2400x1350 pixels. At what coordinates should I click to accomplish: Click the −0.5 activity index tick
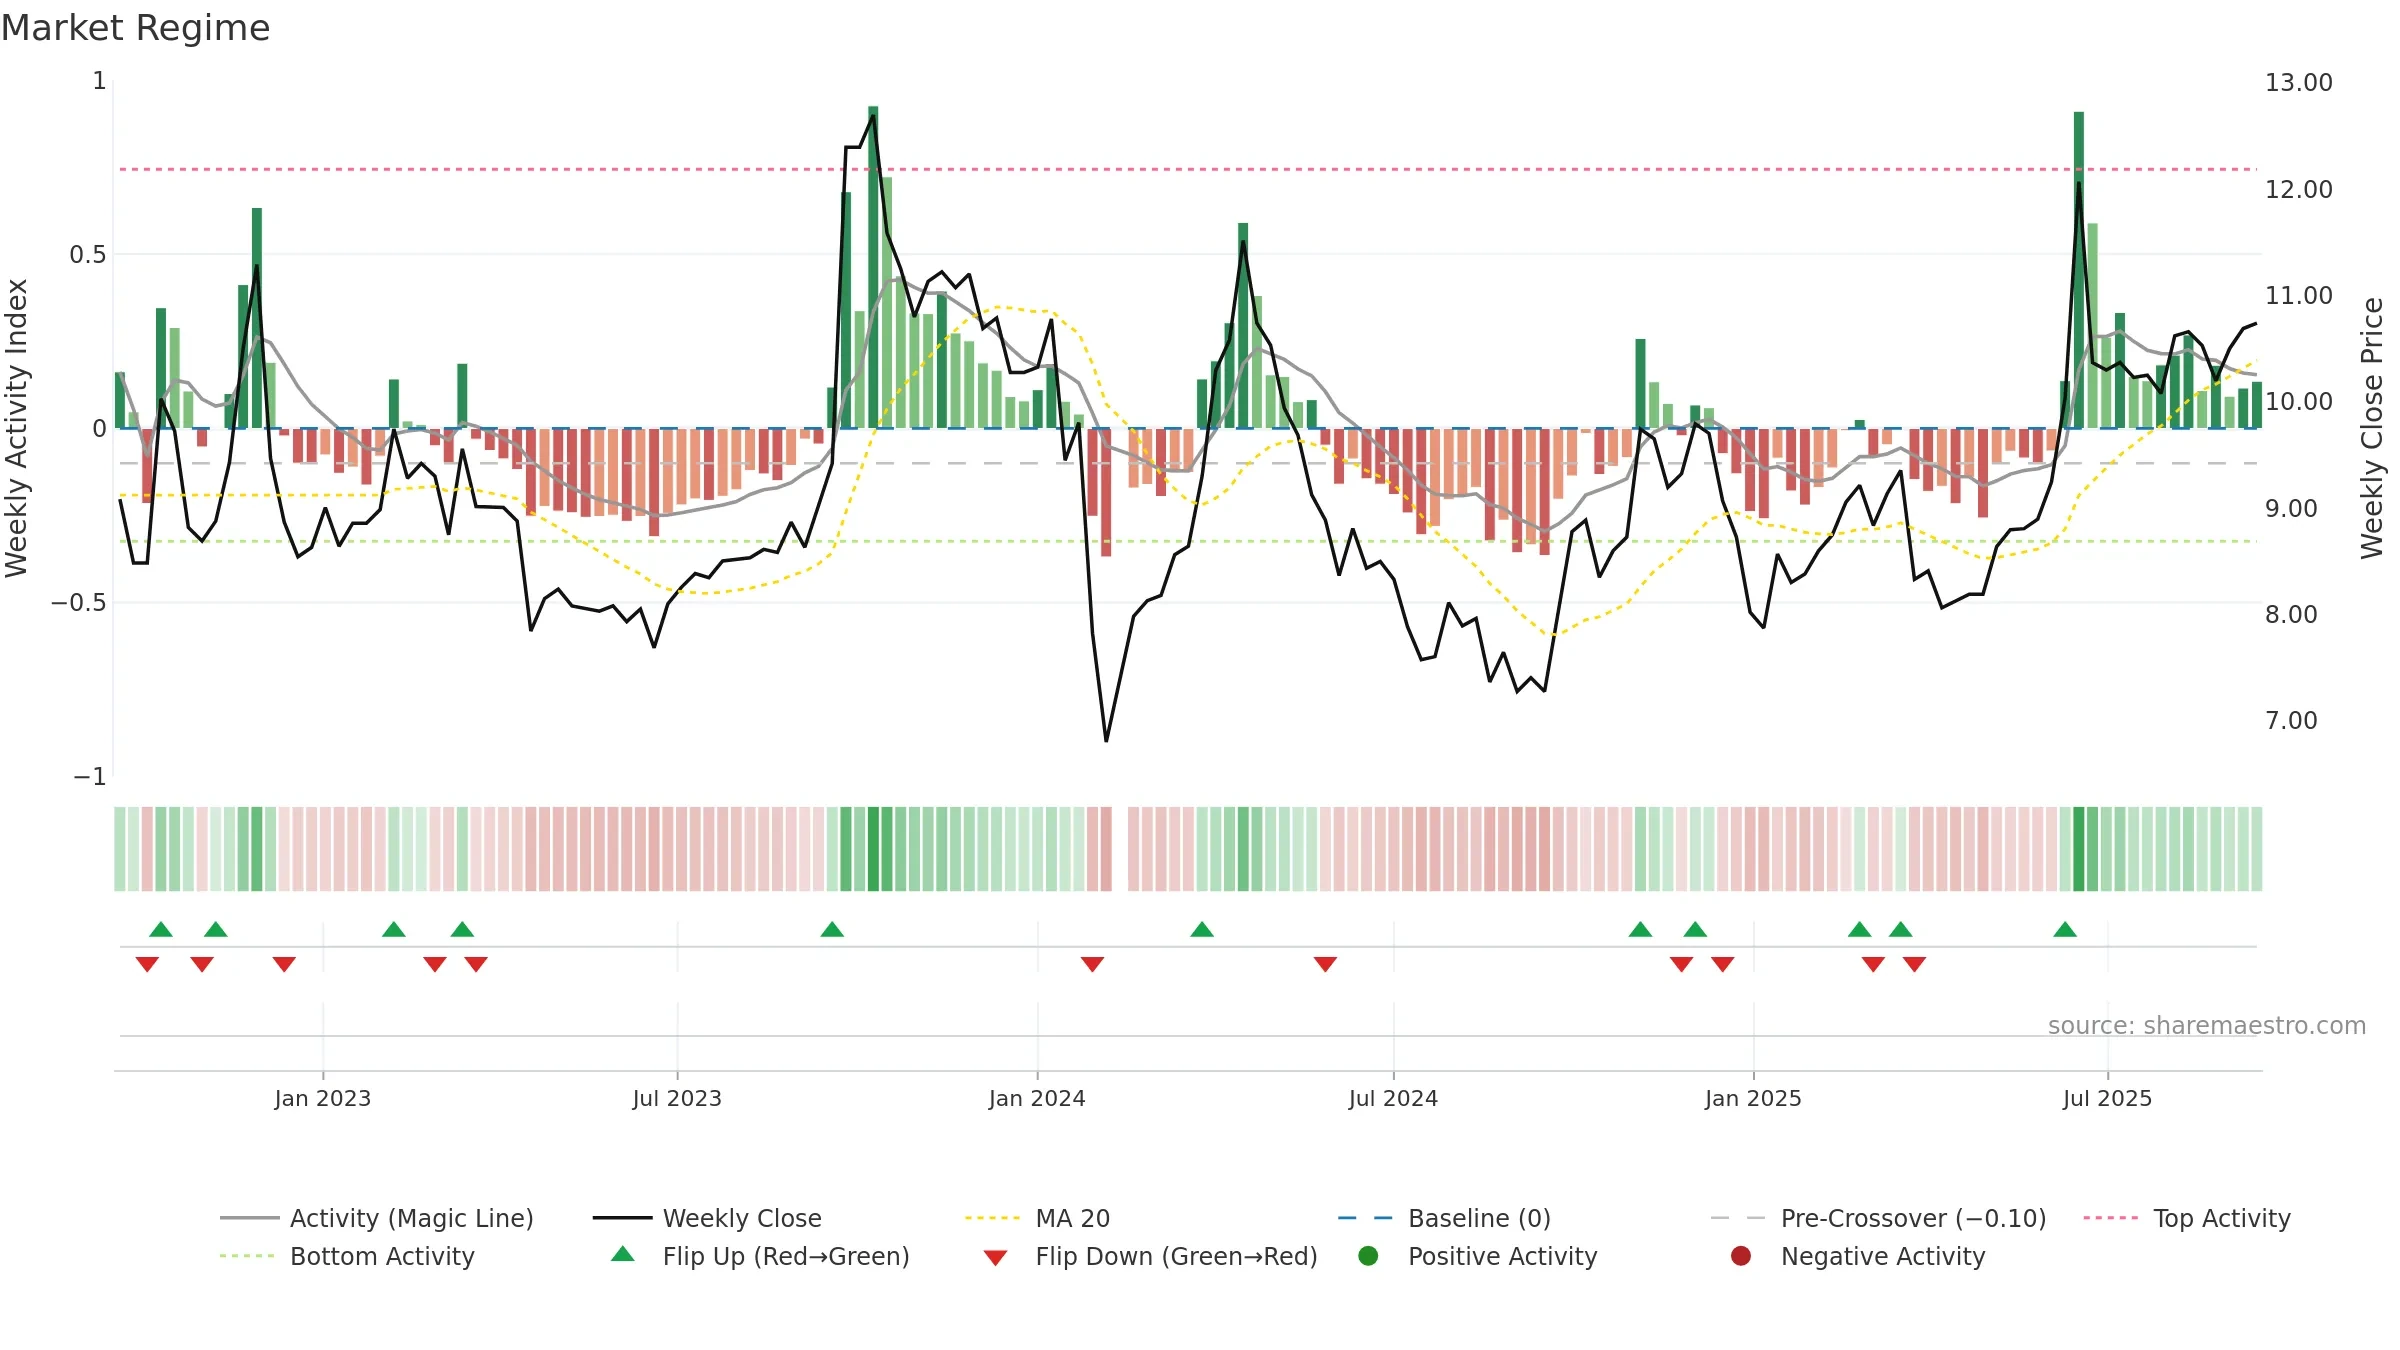point(79,603)
